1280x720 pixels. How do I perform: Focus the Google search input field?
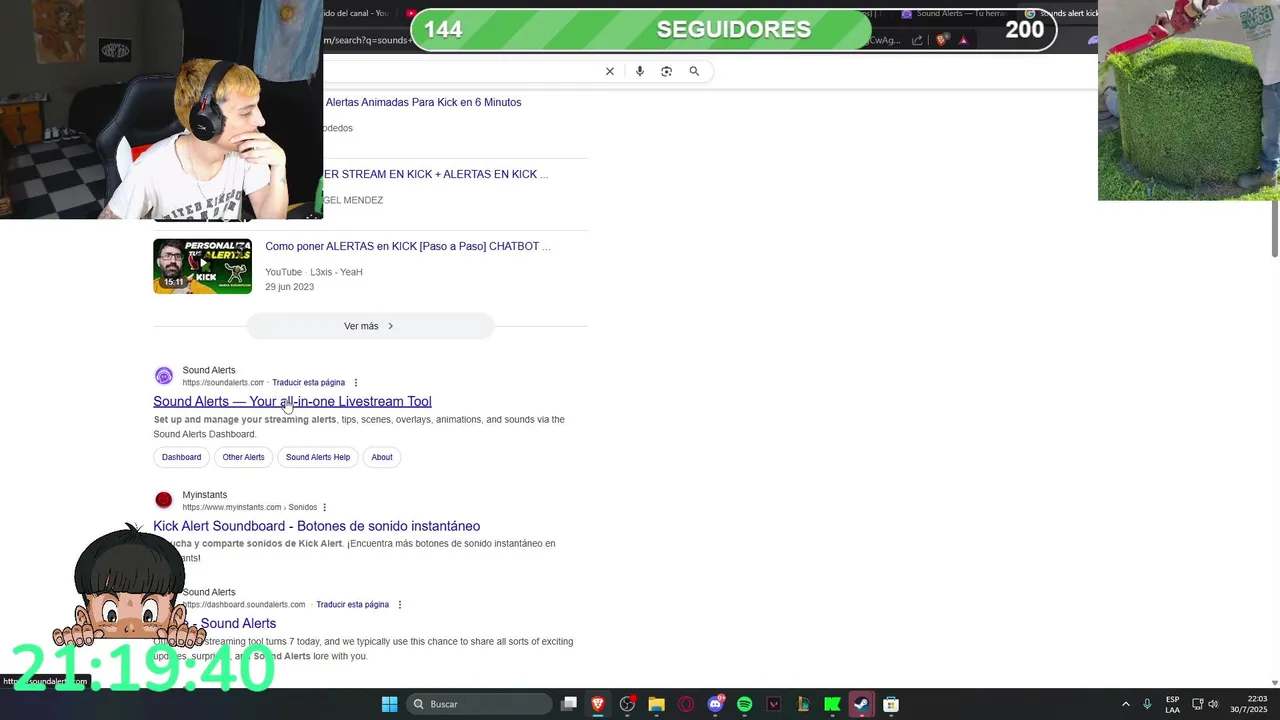tap(460, 71)
